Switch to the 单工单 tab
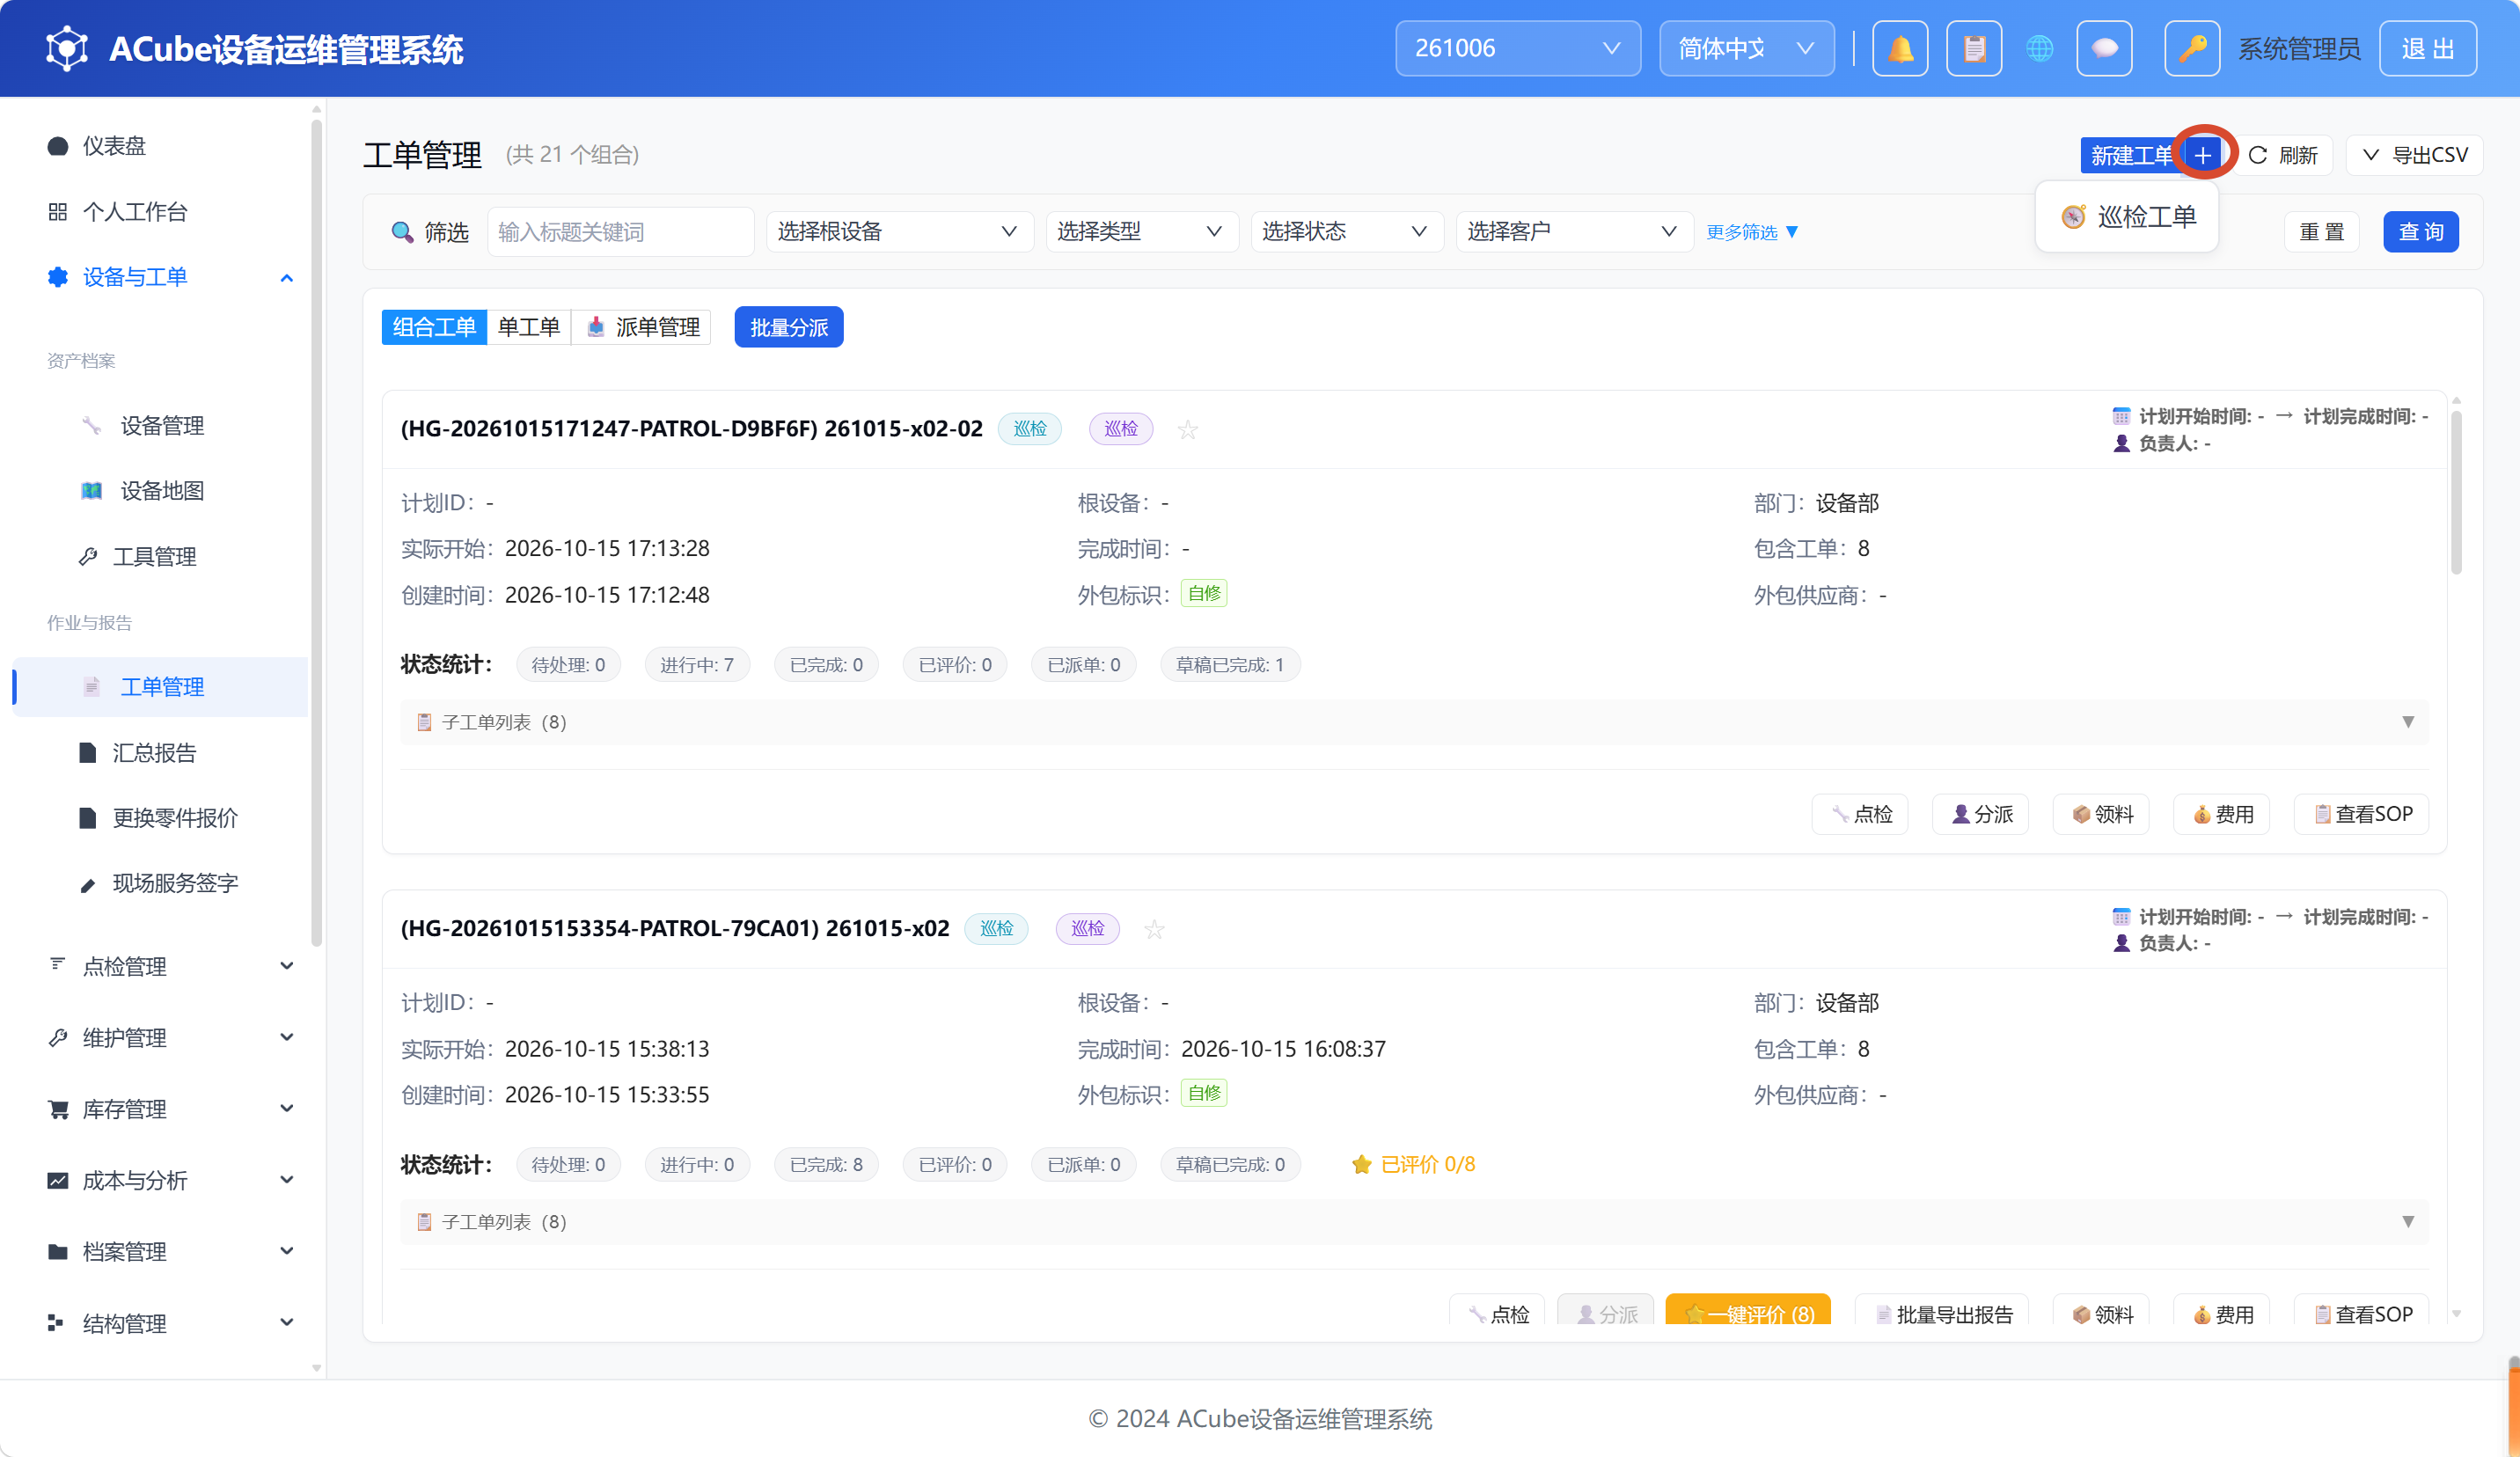Screen dimensions: 2520x1457 click(528, 327)
